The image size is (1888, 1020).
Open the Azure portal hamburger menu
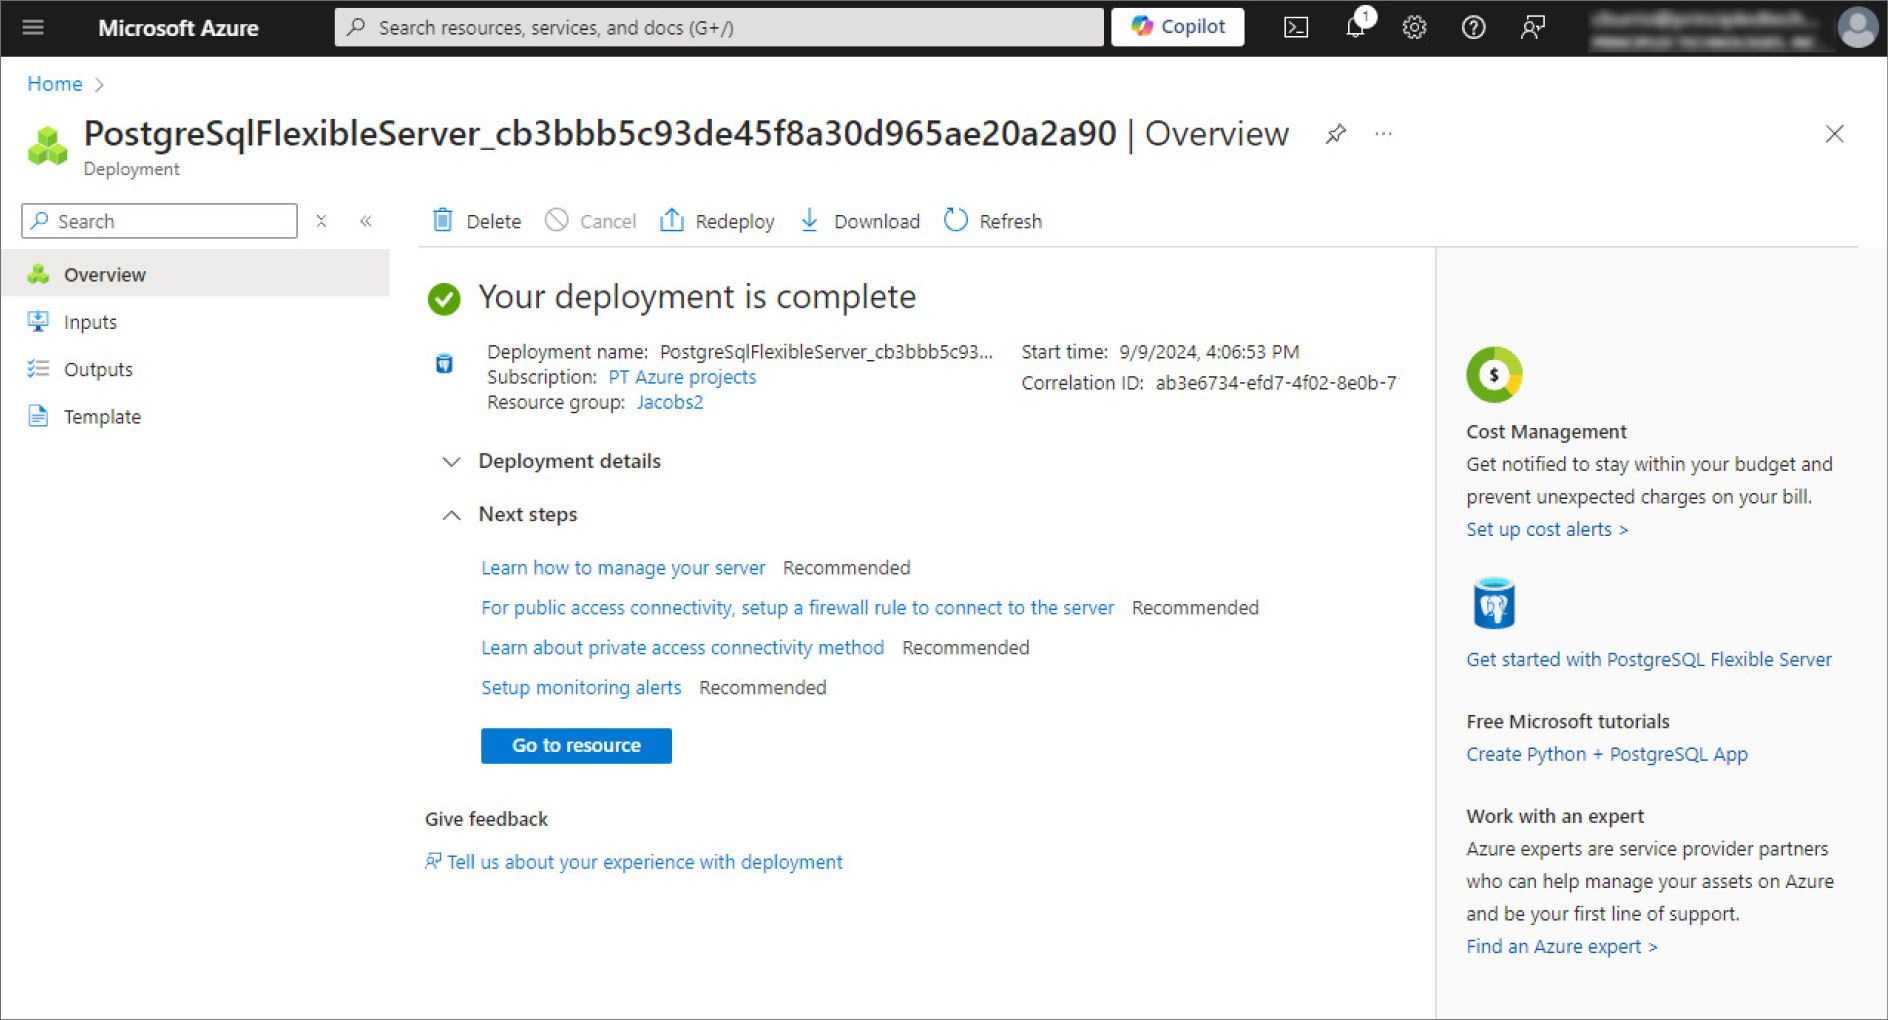pos(33,27)
